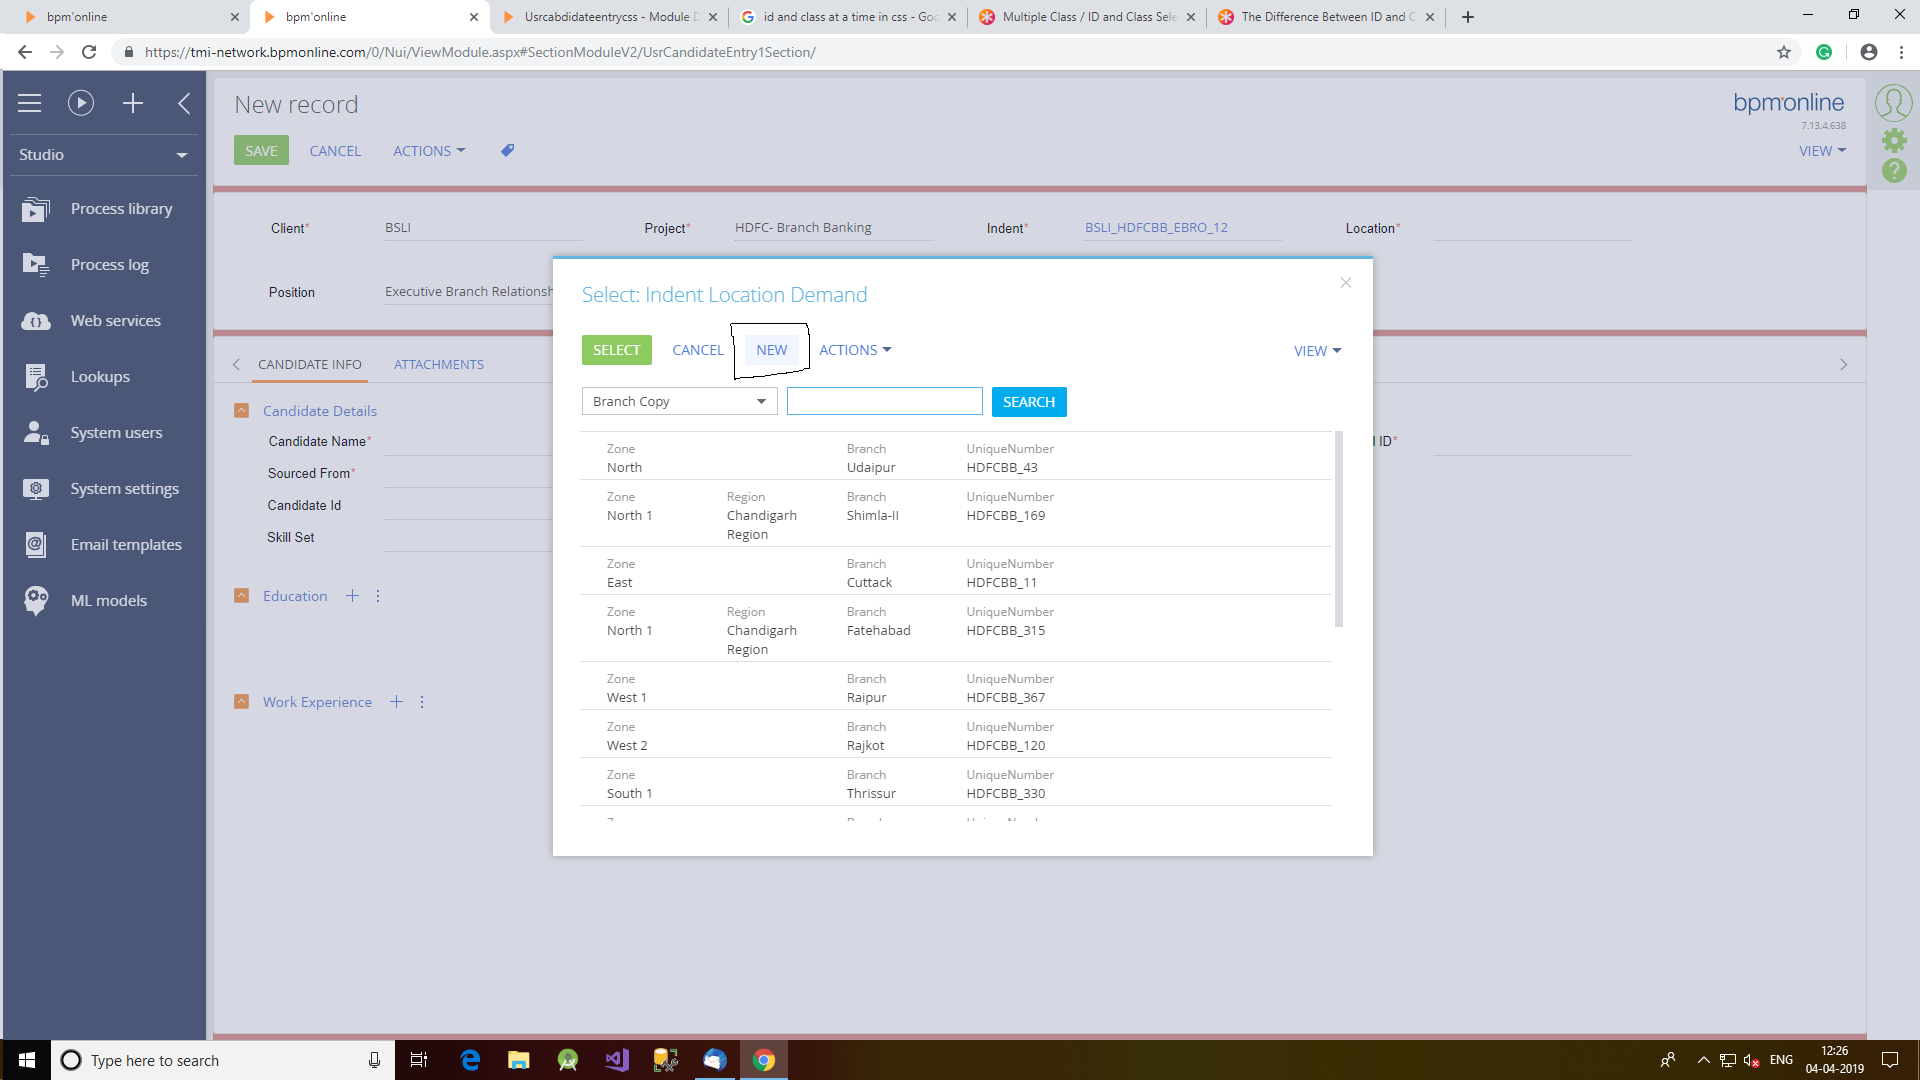
Task: Click the green SAVE button
Action: click(261, 151)
